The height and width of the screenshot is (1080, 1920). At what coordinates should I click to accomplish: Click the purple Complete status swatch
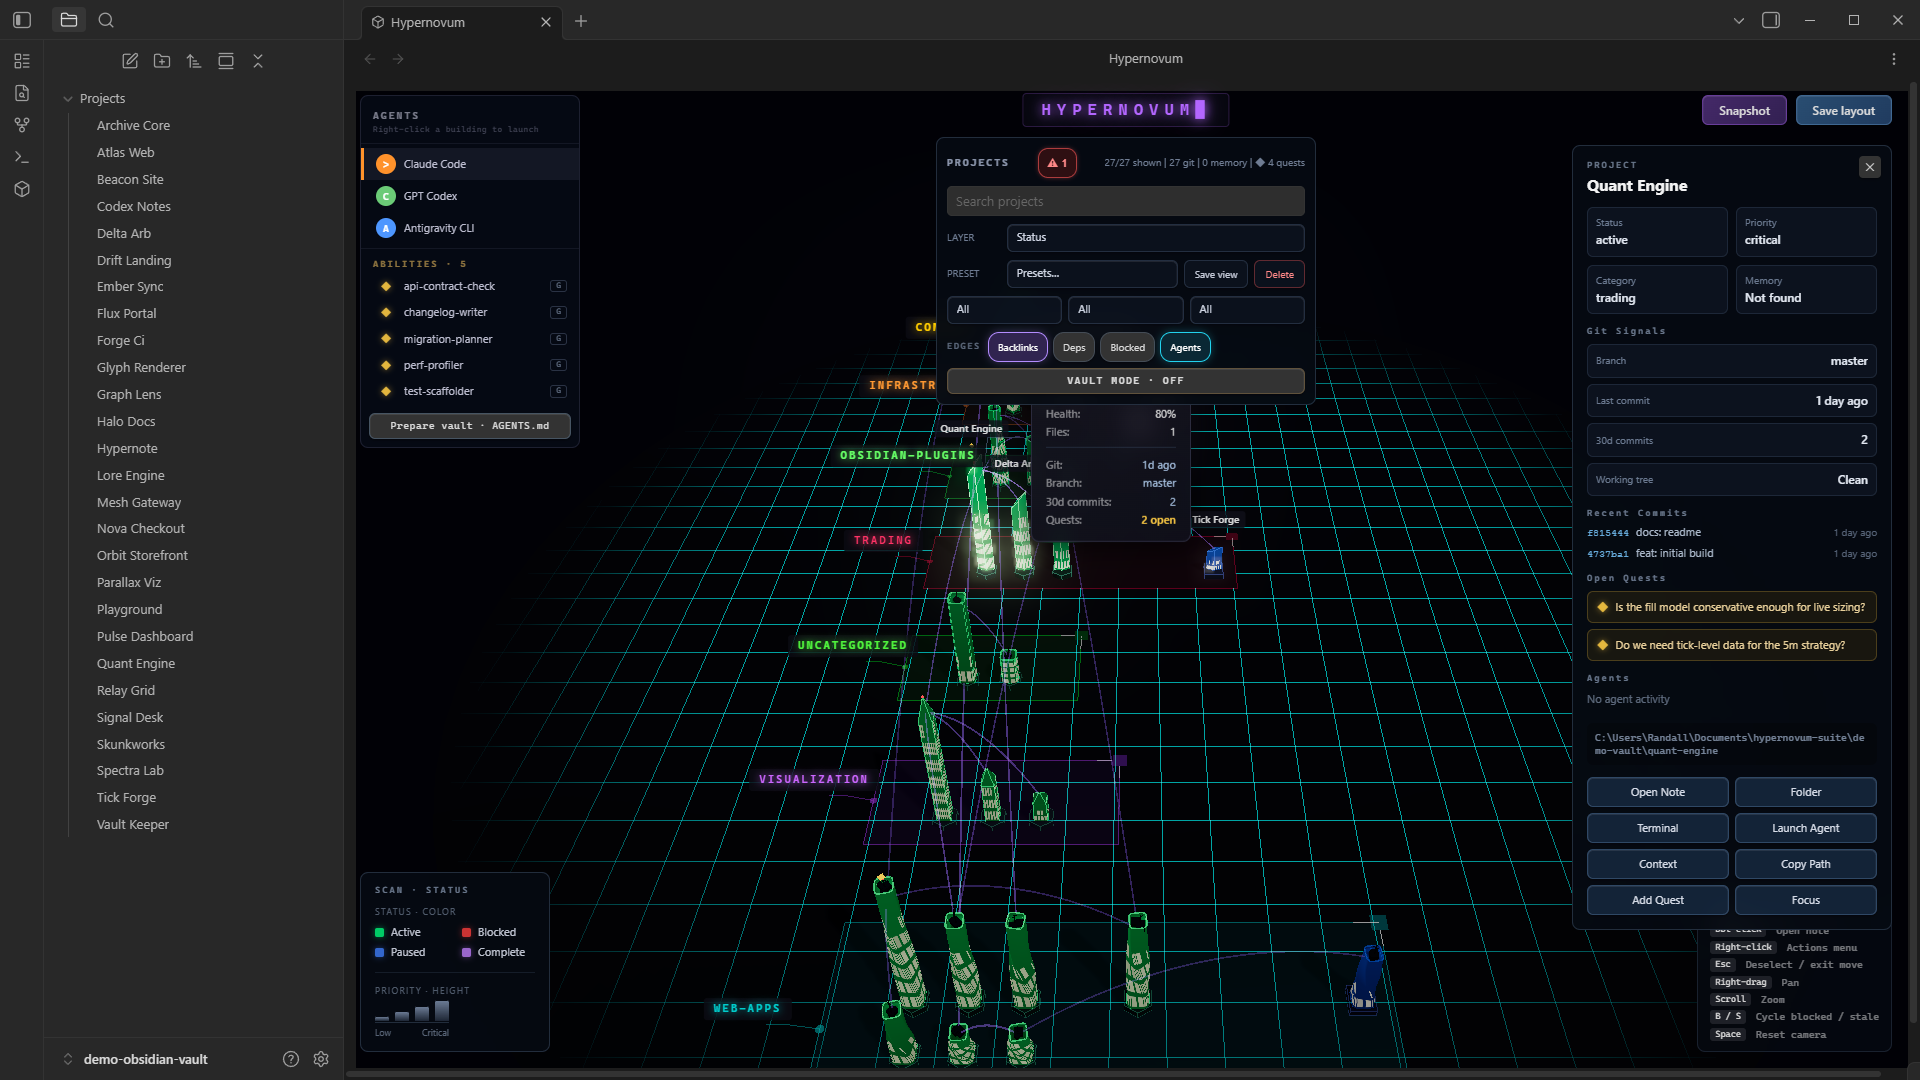coord(466,953)
